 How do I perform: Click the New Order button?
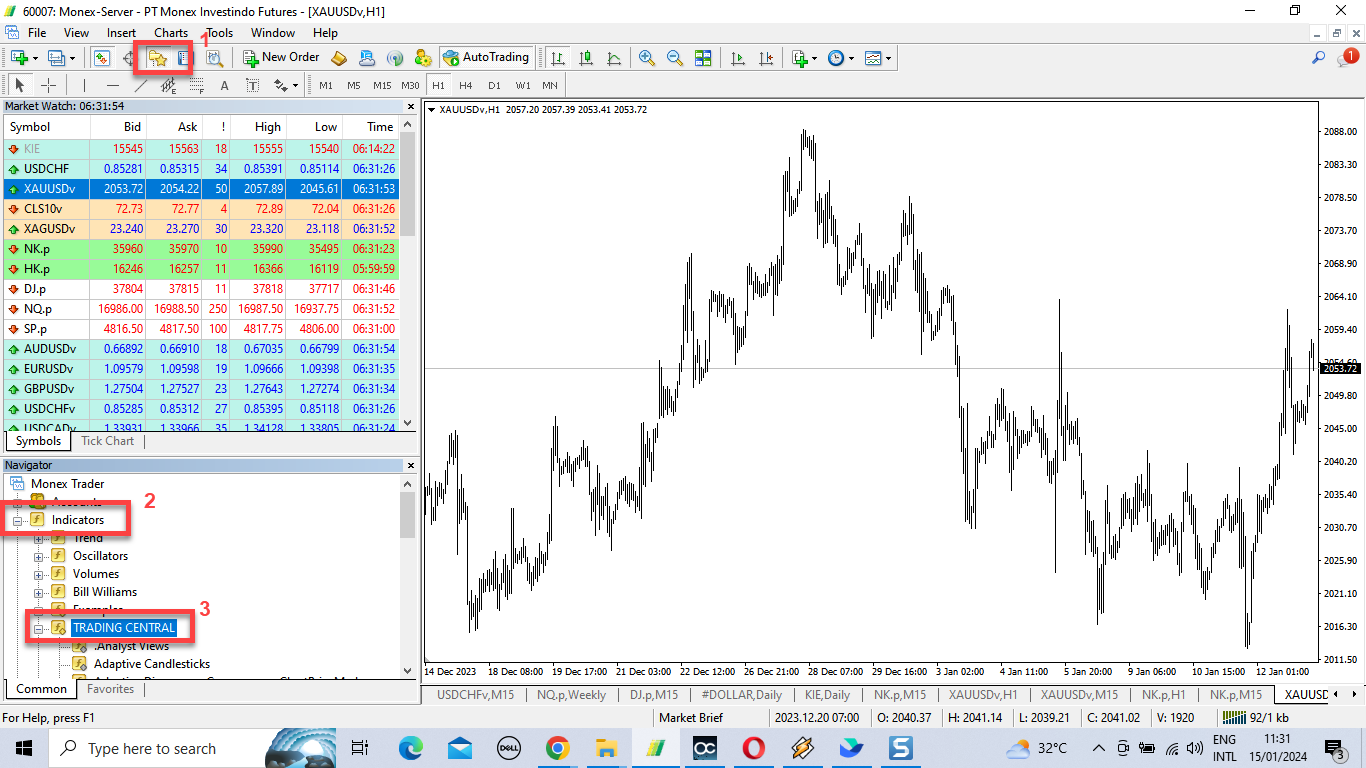tap(280, 58)
